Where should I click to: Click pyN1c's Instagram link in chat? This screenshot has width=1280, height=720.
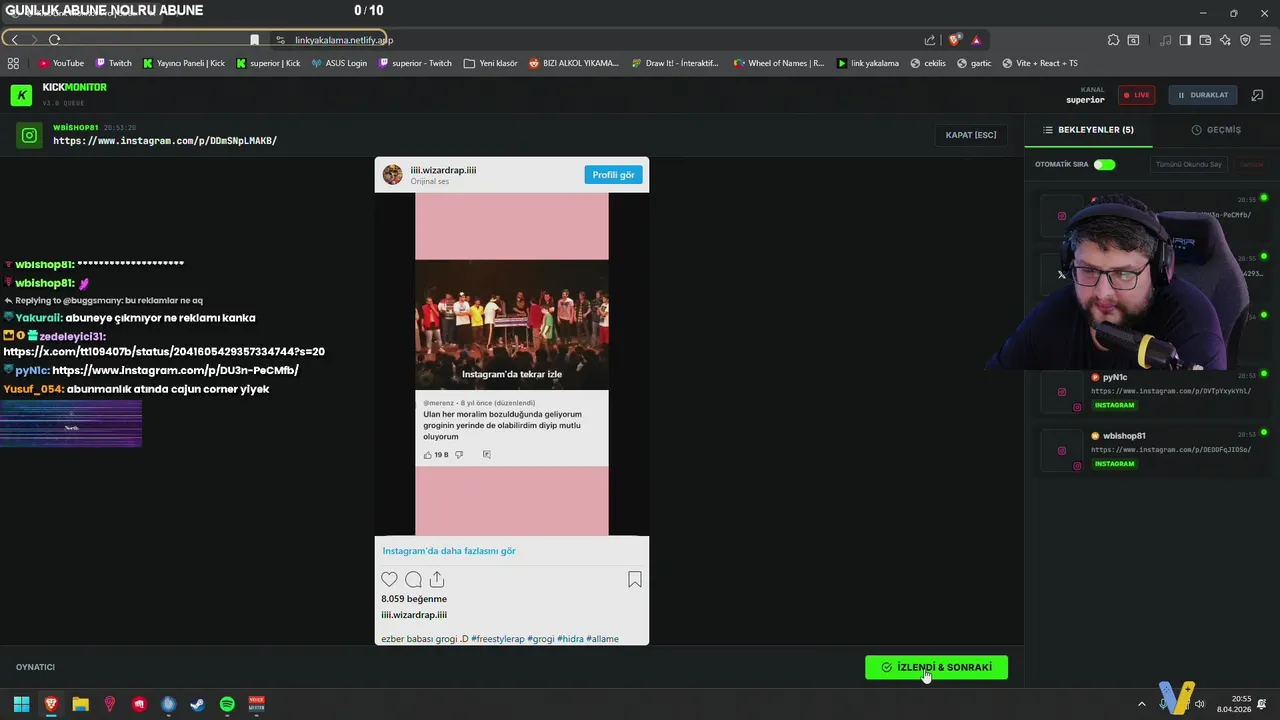pos(175,370)
